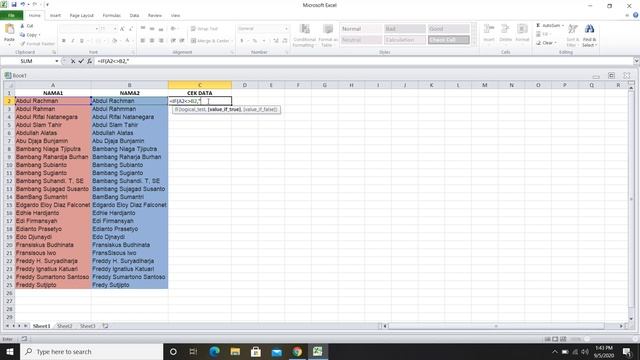The image size is (640, 360).
Task: Switch to the Review ribbon tab
Action: coord(155,16)
